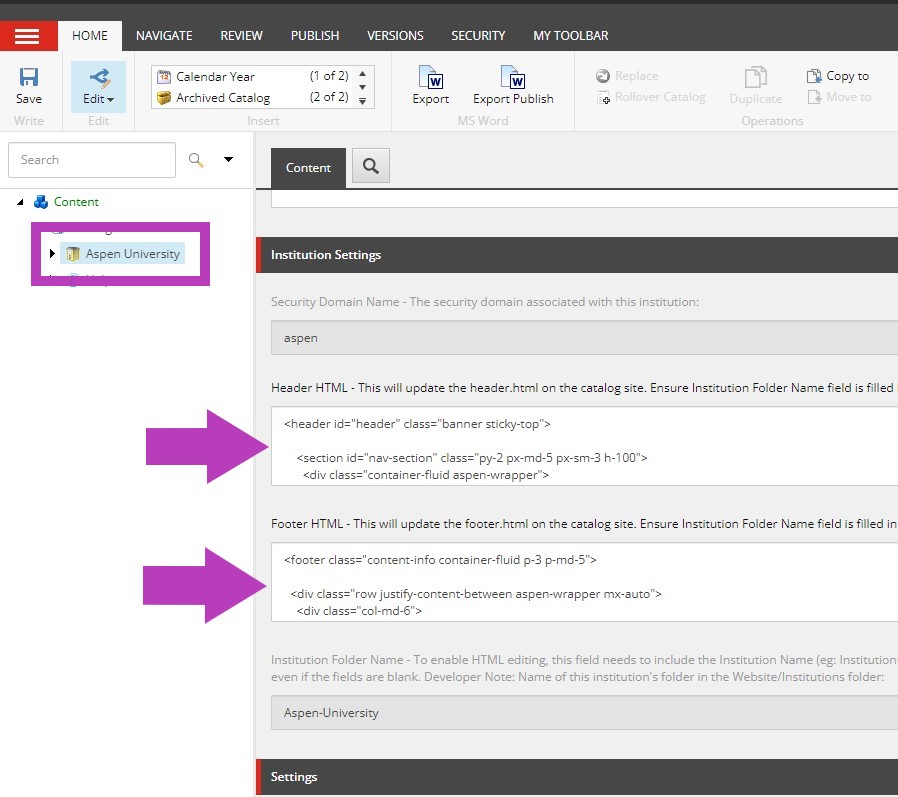This screenshot has height=797, width=898.
Task: Click the Export to MS Word icon
Action: [x=431, y=78]
